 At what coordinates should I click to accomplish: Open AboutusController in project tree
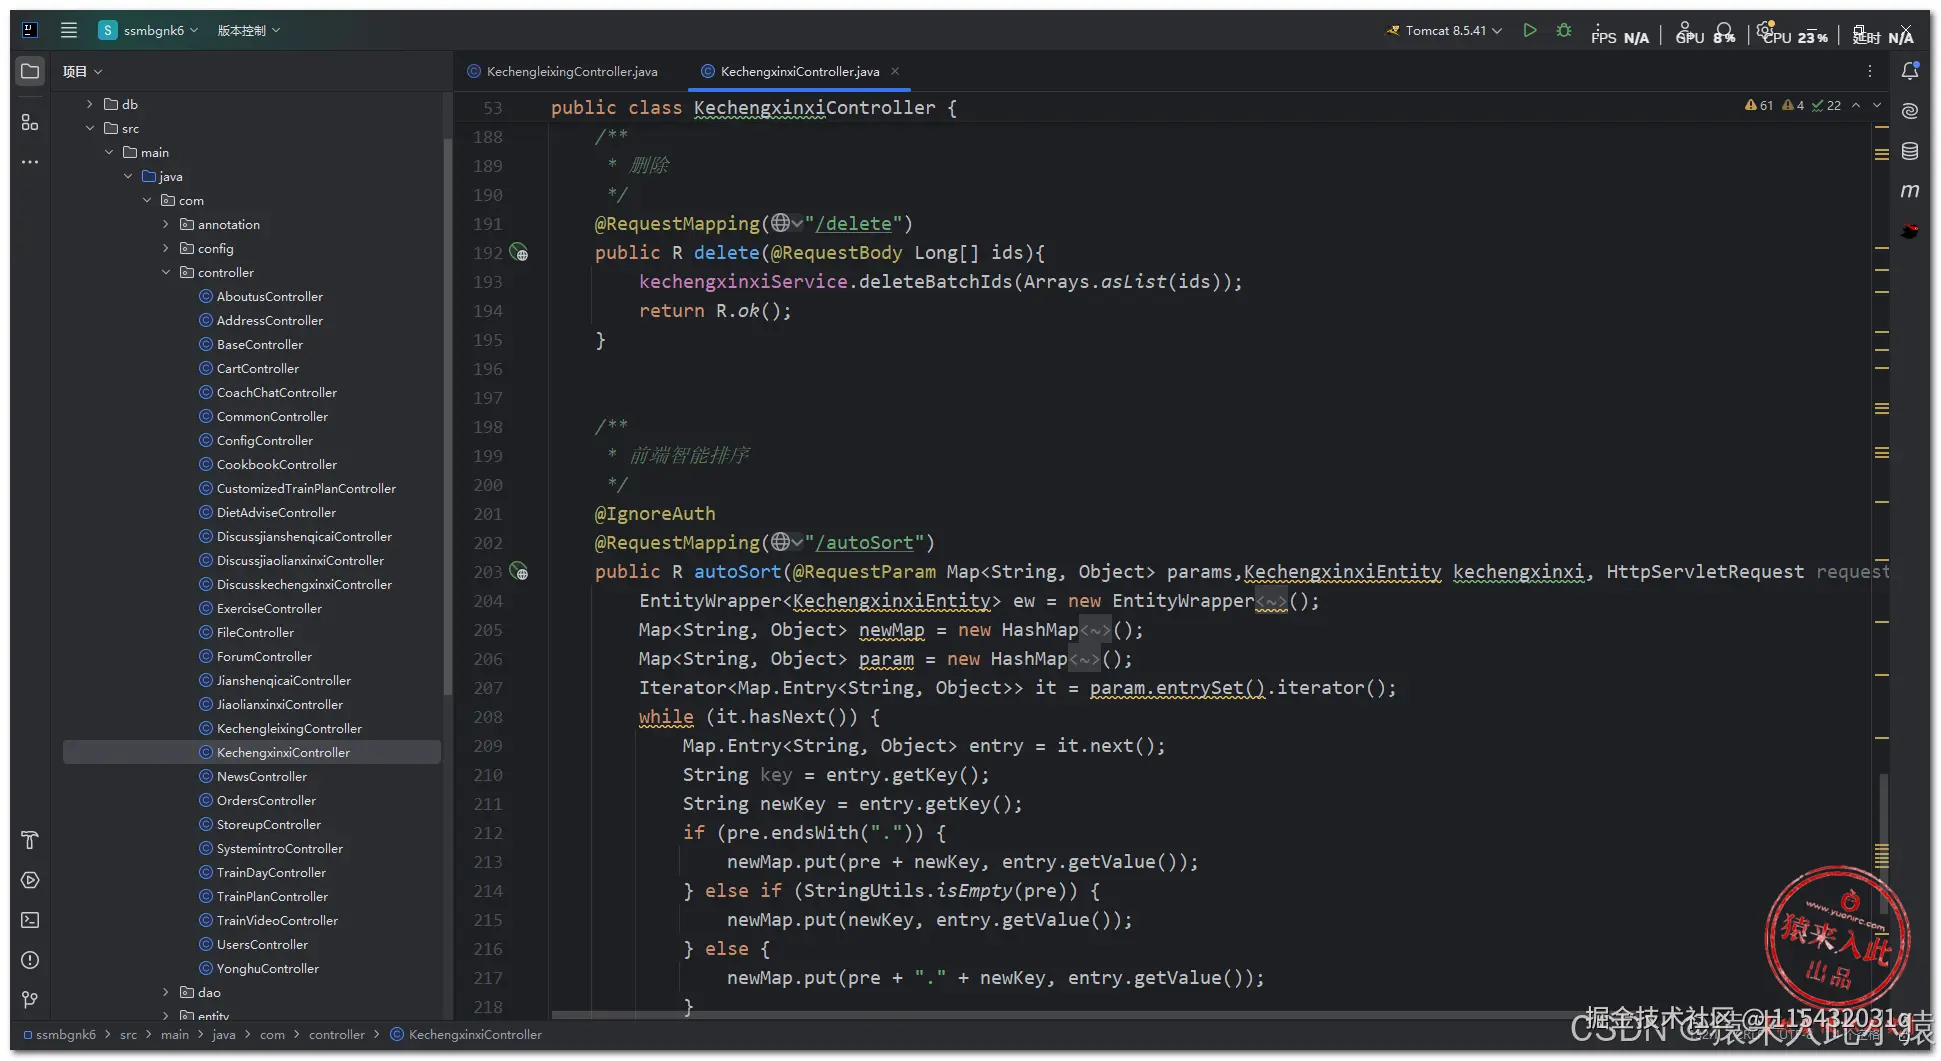point(269,296)
